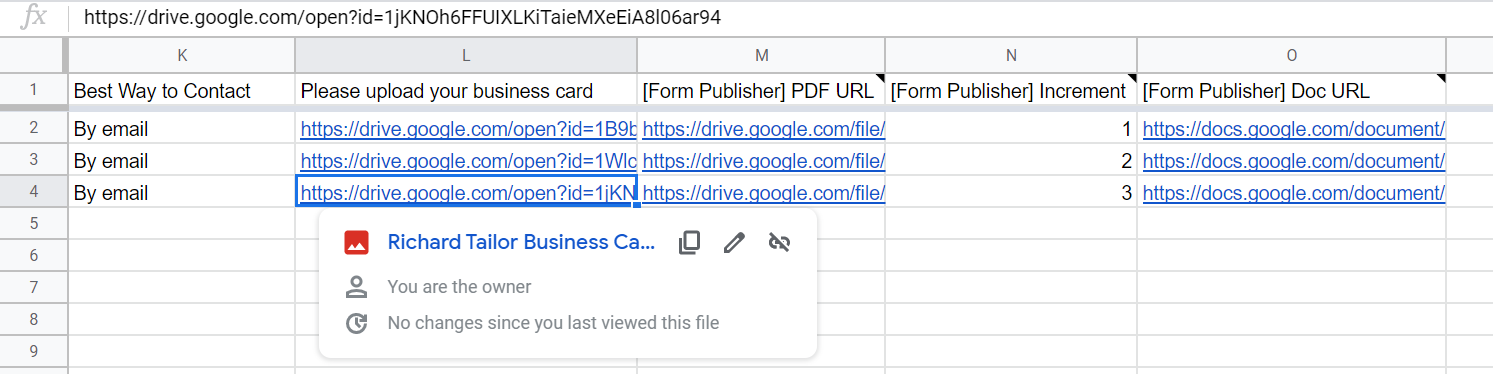Click the owner person icon
Viewport: 1493px width, 374px height.
click(x=356, y=288)
